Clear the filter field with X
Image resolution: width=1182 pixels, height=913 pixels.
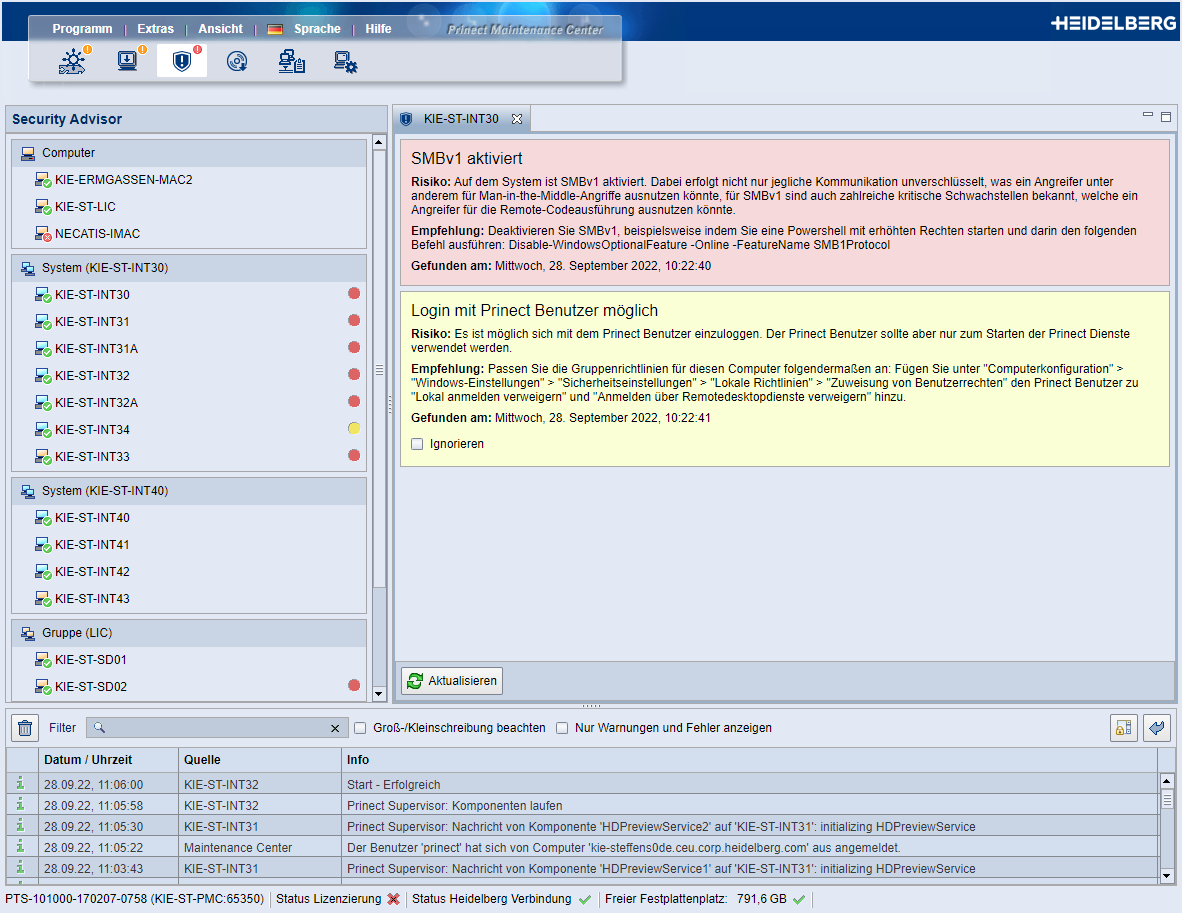click(335, 728)
